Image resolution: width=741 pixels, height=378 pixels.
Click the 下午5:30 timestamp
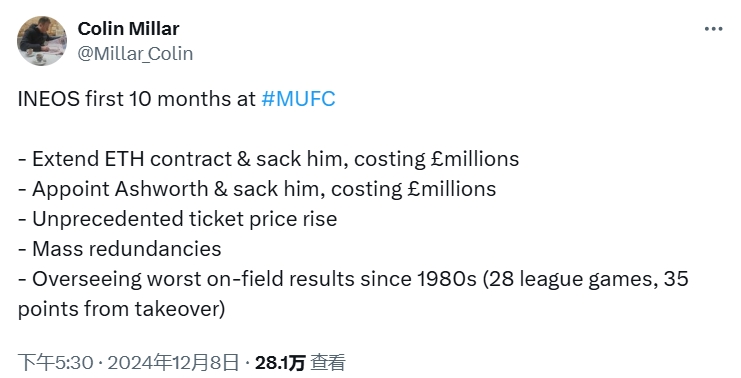[x=55, y=363]
